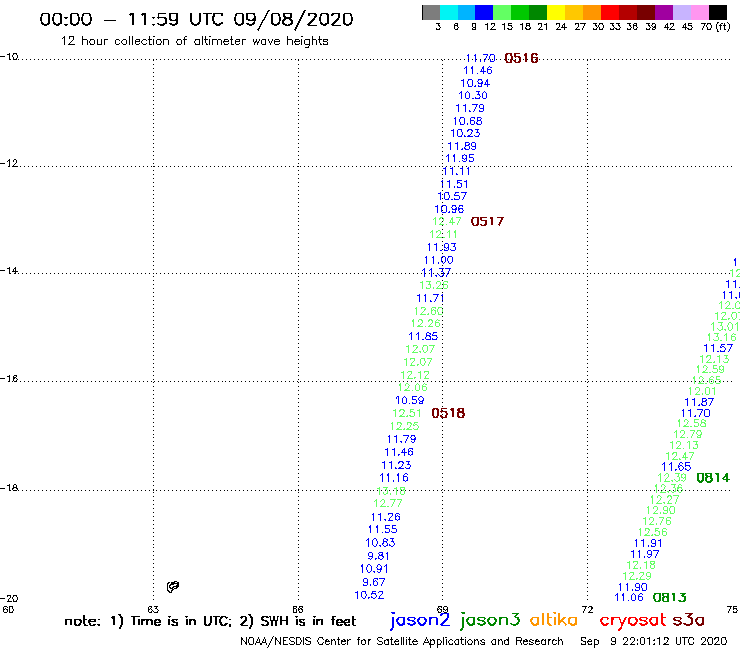
Task: Click the 0813 pass time marker
Action: [669, 598]
